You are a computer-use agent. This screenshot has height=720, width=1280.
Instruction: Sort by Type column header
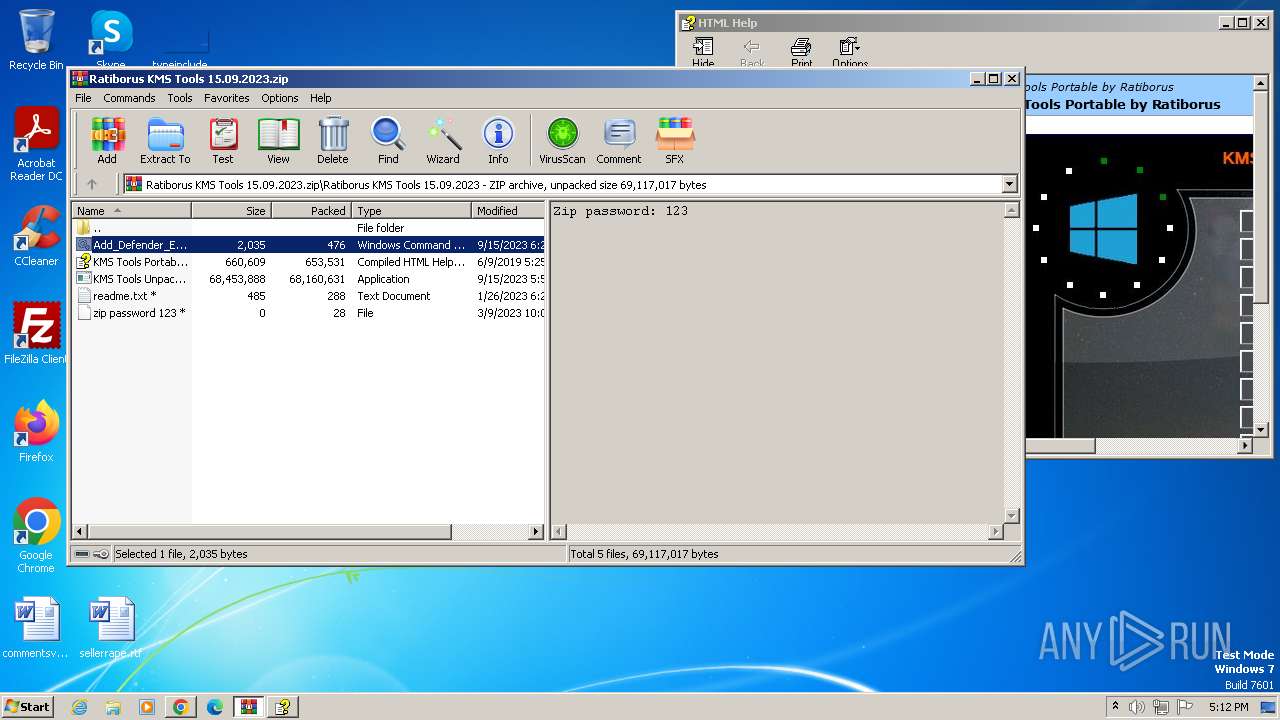click(411, 211)
